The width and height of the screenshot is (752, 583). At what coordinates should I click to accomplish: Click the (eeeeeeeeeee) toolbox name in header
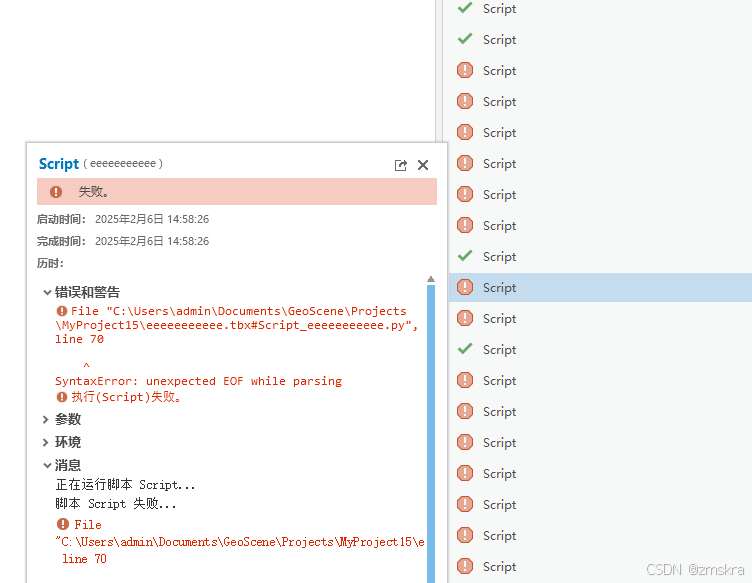coord(123,164)
